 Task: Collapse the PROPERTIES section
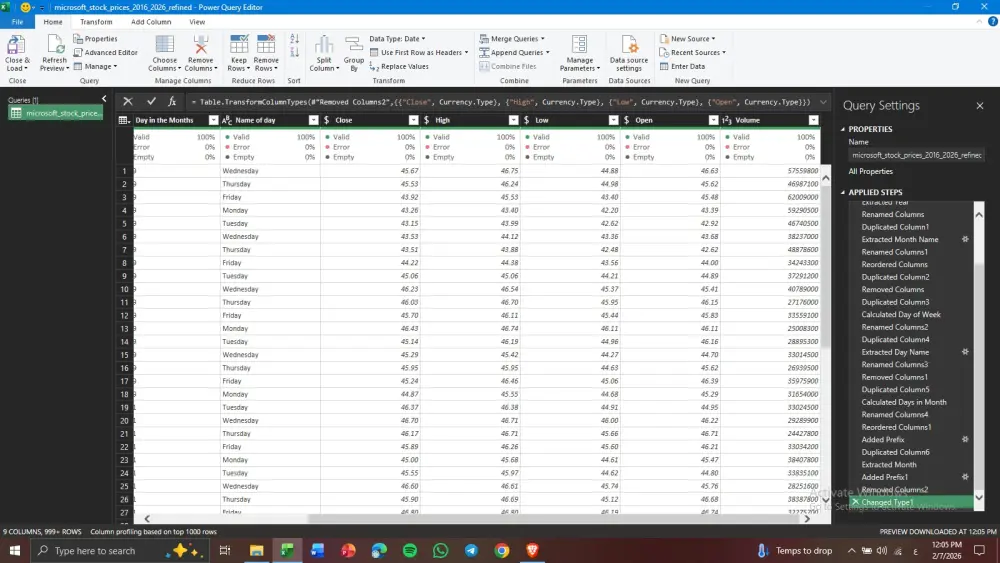click(843, 129)
